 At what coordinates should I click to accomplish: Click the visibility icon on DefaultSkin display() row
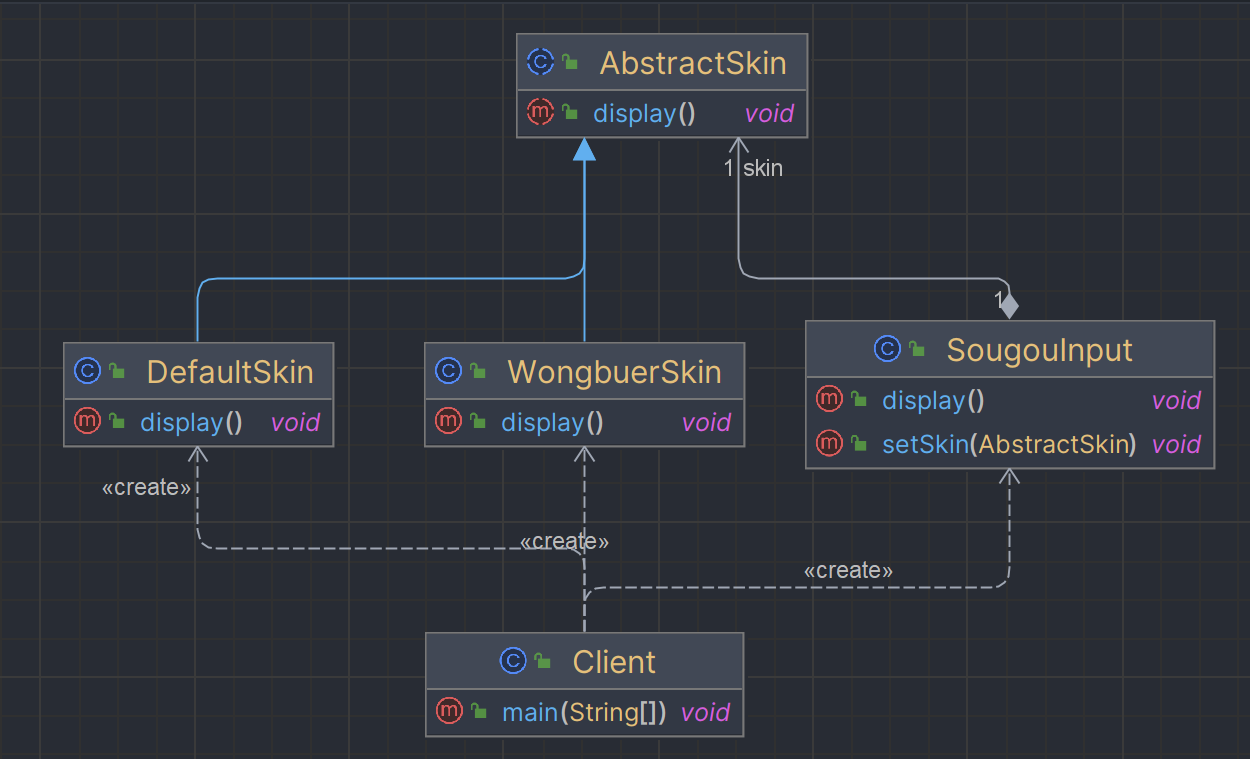(x=117, y=422)
